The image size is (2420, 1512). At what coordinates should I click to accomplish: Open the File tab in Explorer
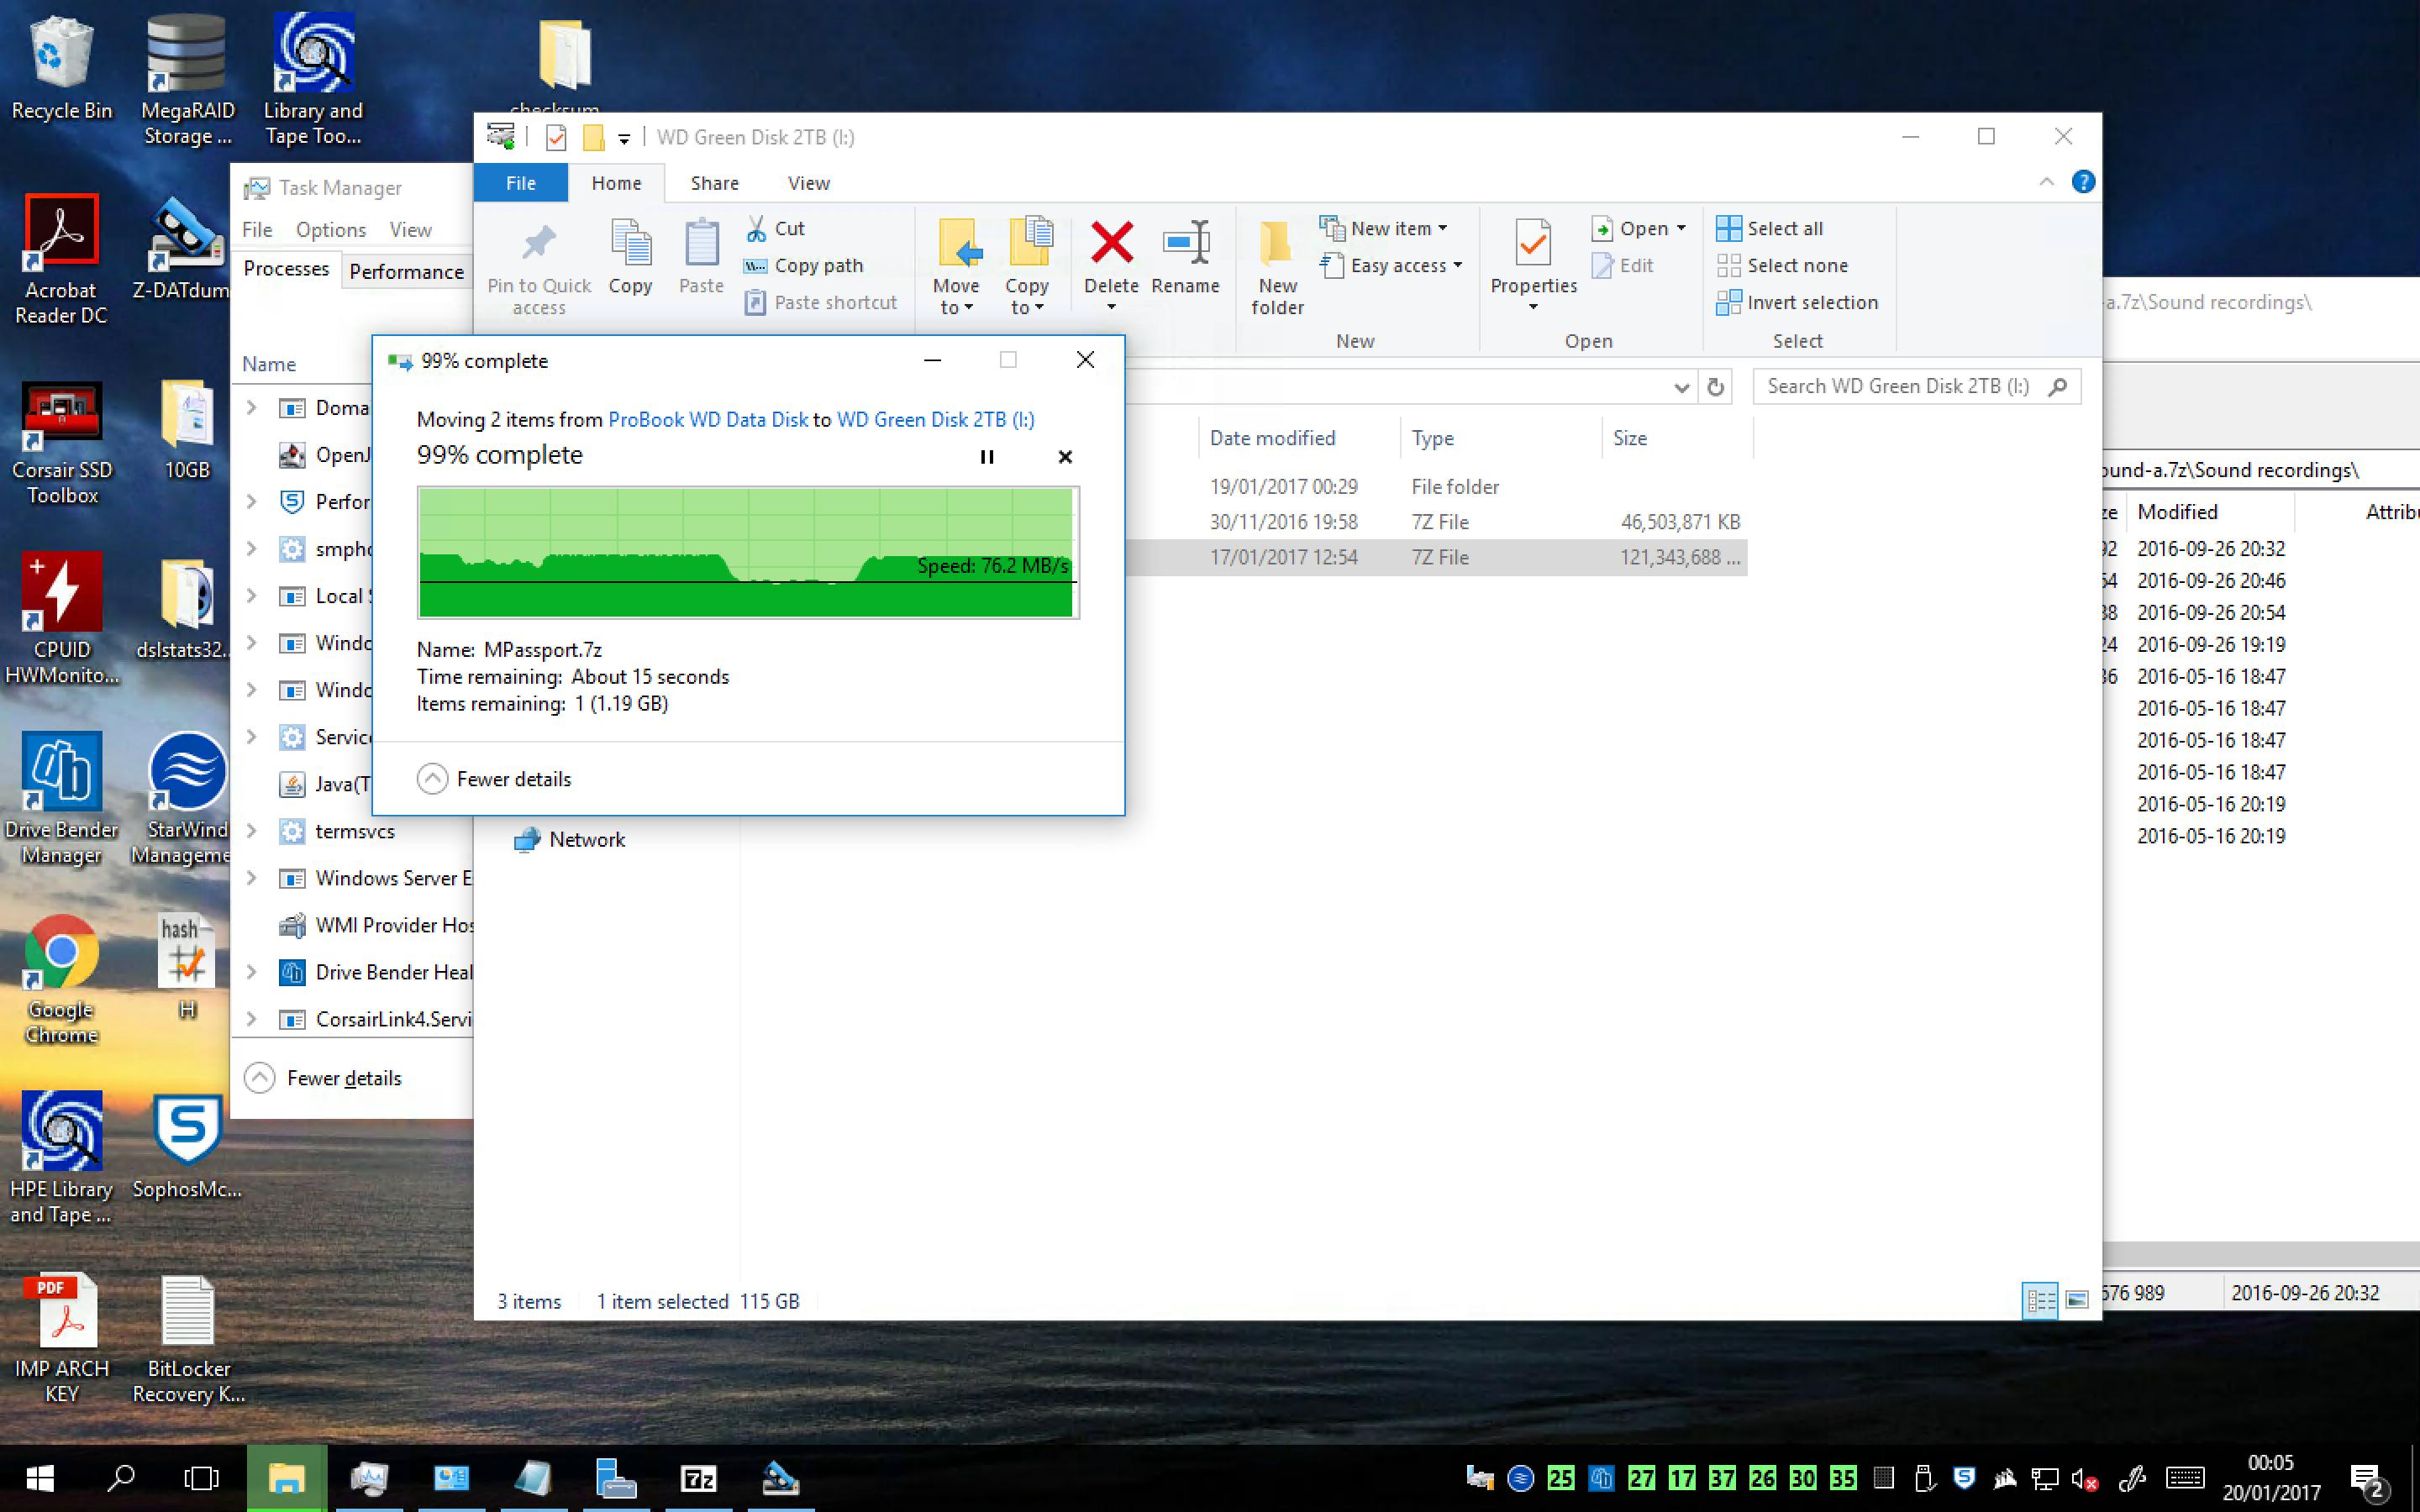(x=521, y=183)
